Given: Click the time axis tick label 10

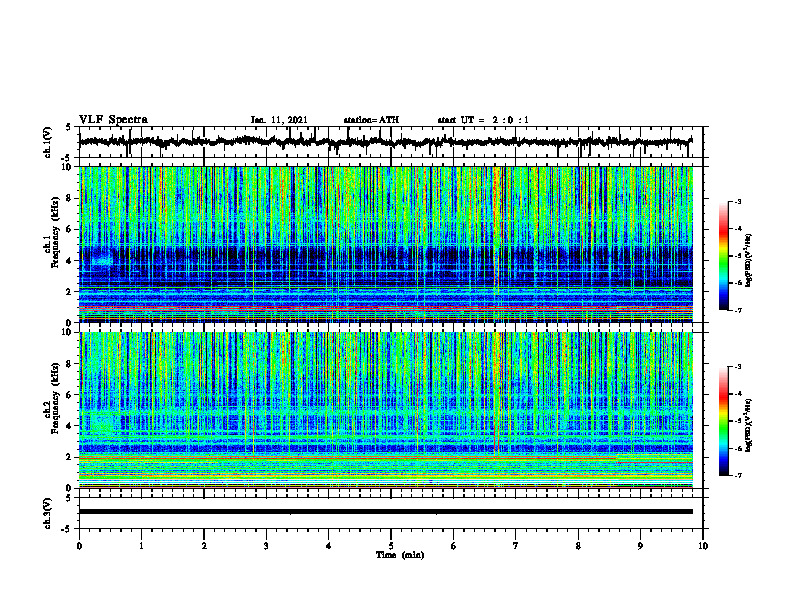Looking at the screenshot, I should pos(703,546).
